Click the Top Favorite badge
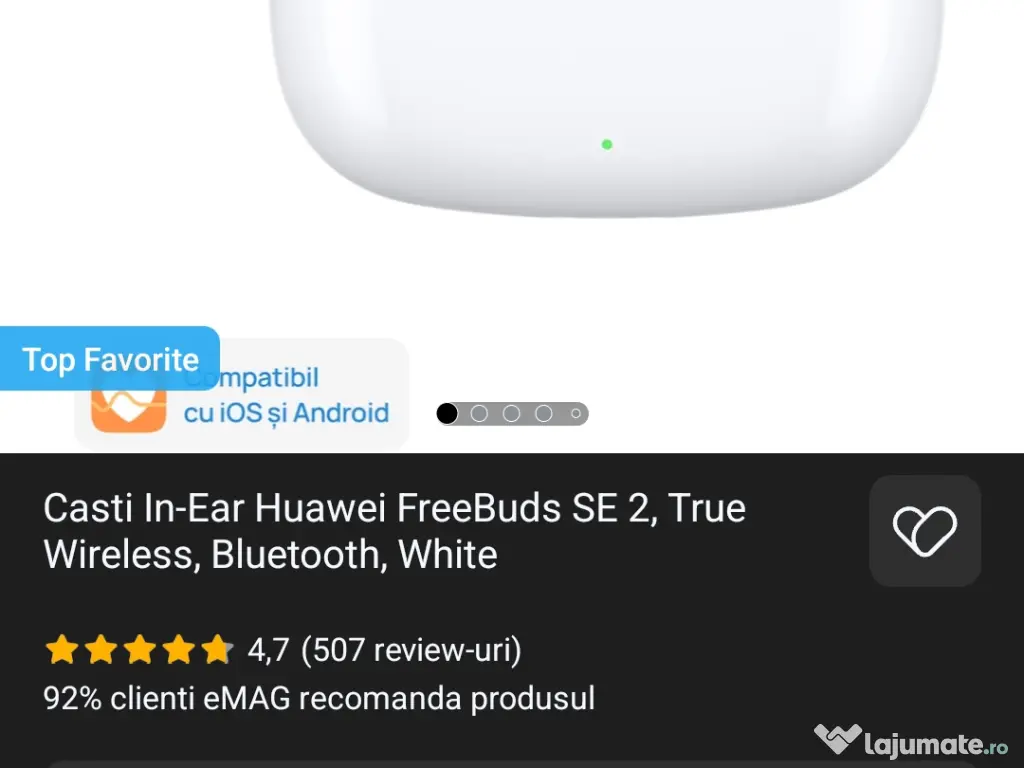The height and width of the screenshot is (768, 1024). [x=110, y=359]
